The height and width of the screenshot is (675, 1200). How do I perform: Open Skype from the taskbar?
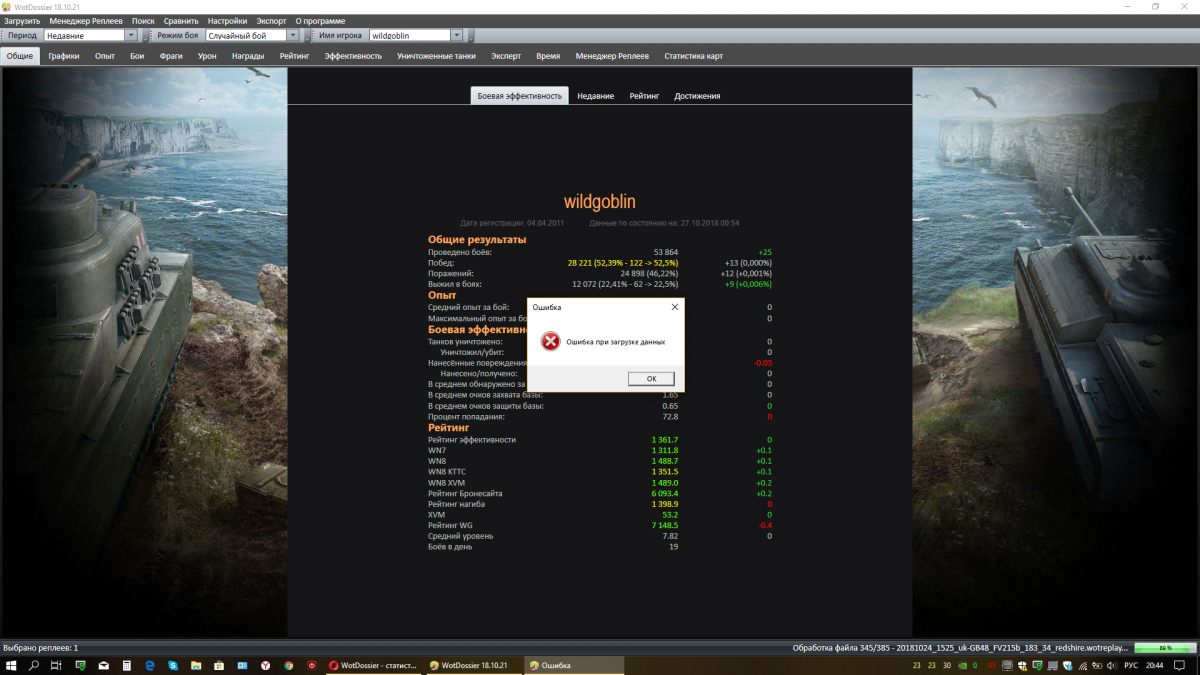click(x=173, y=665)
